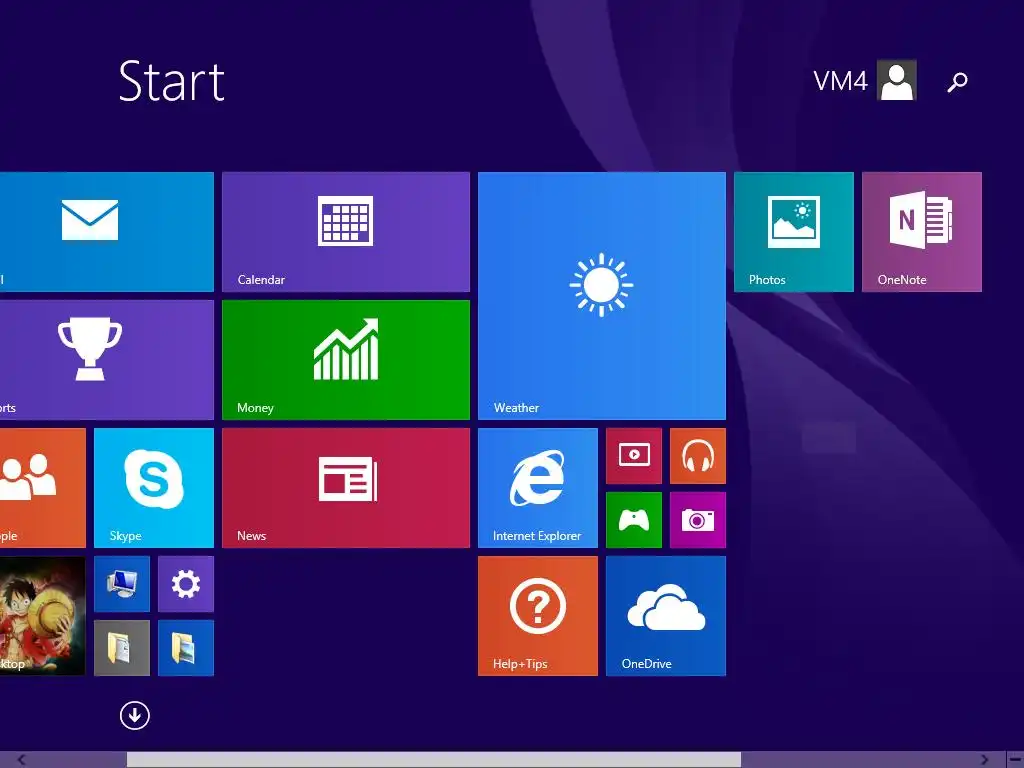Open the Pictures folder tile

tap(185, 648)
